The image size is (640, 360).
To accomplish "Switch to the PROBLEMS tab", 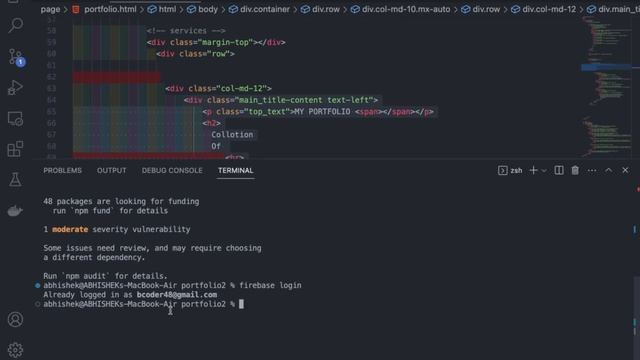I will pos(62,171).
